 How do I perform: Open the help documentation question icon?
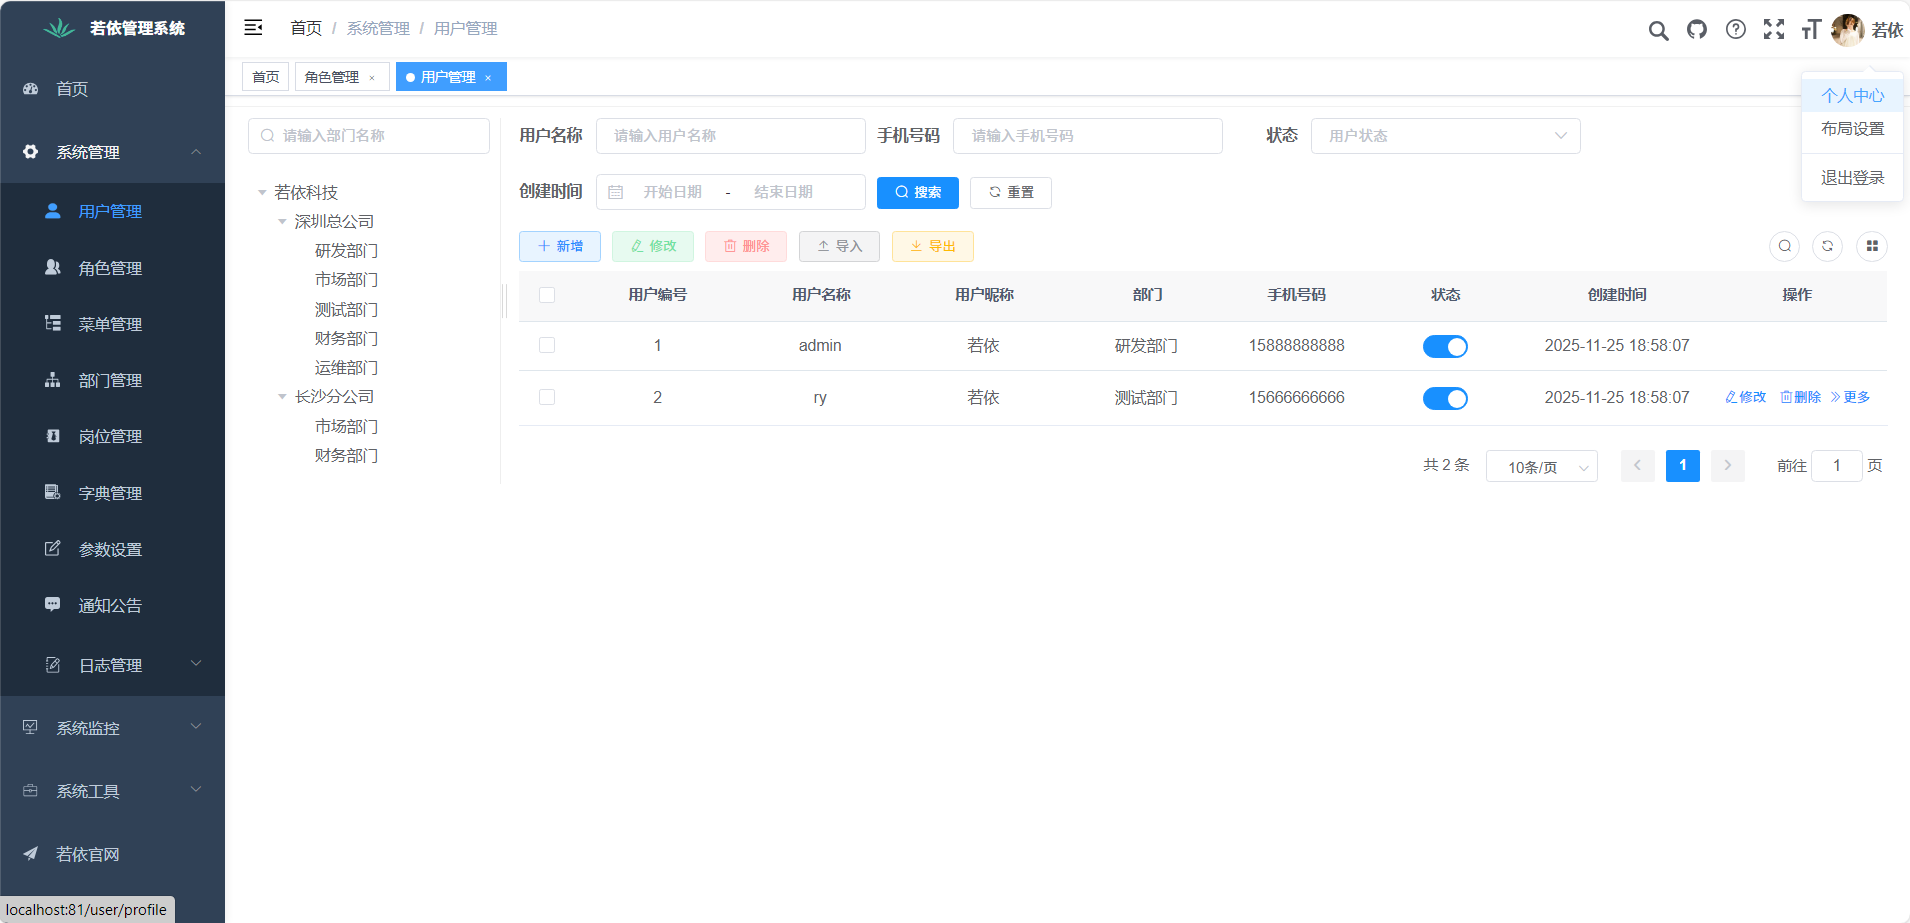pos(1736,29)
